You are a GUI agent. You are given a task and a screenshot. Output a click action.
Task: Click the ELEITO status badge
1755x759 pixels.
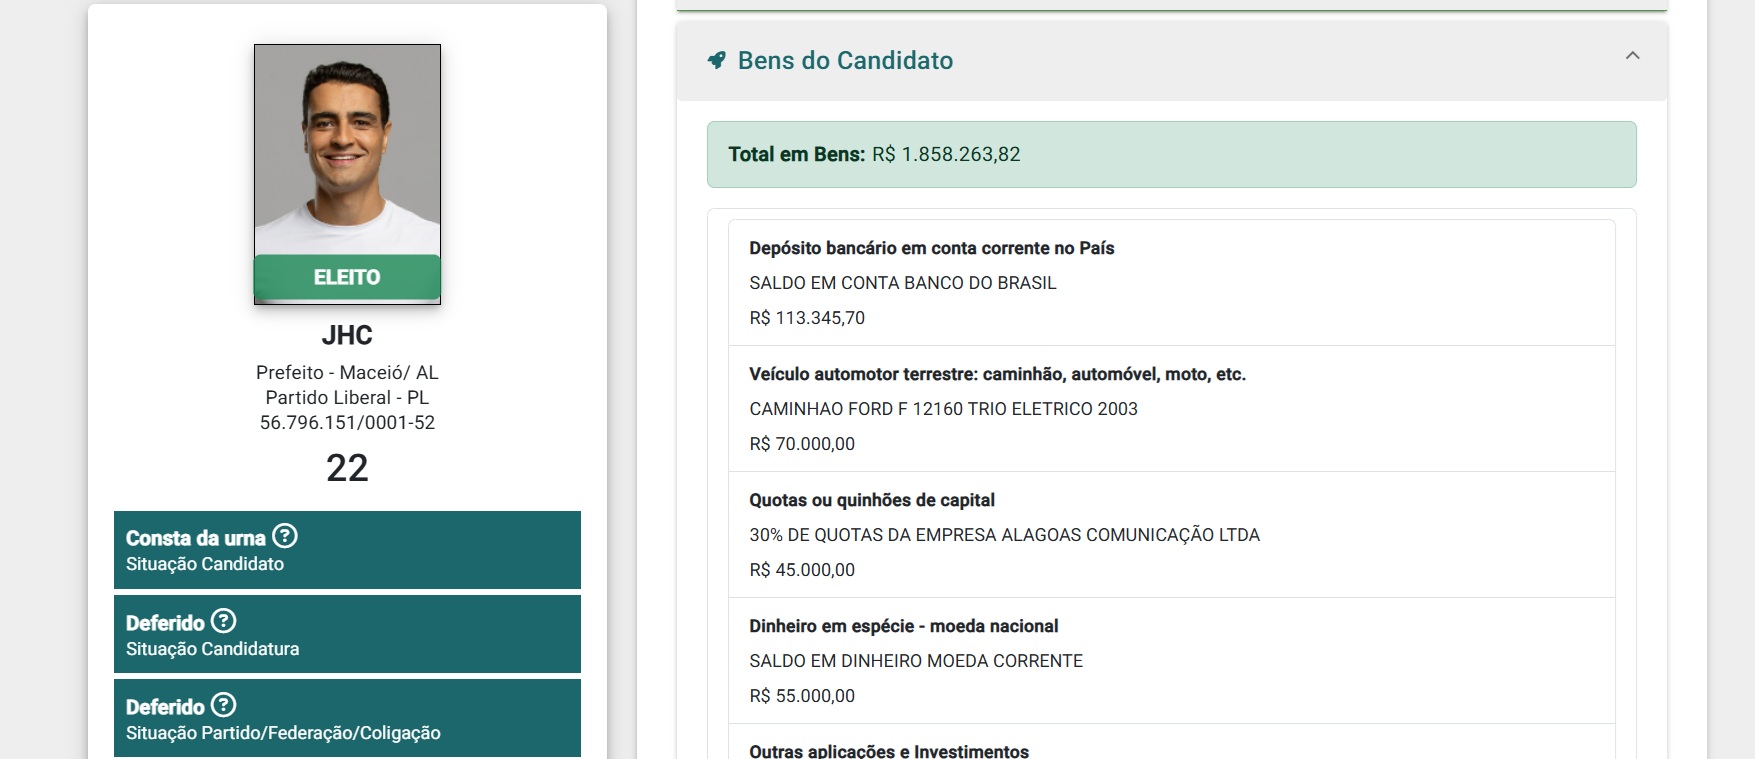tap(347, 277)
